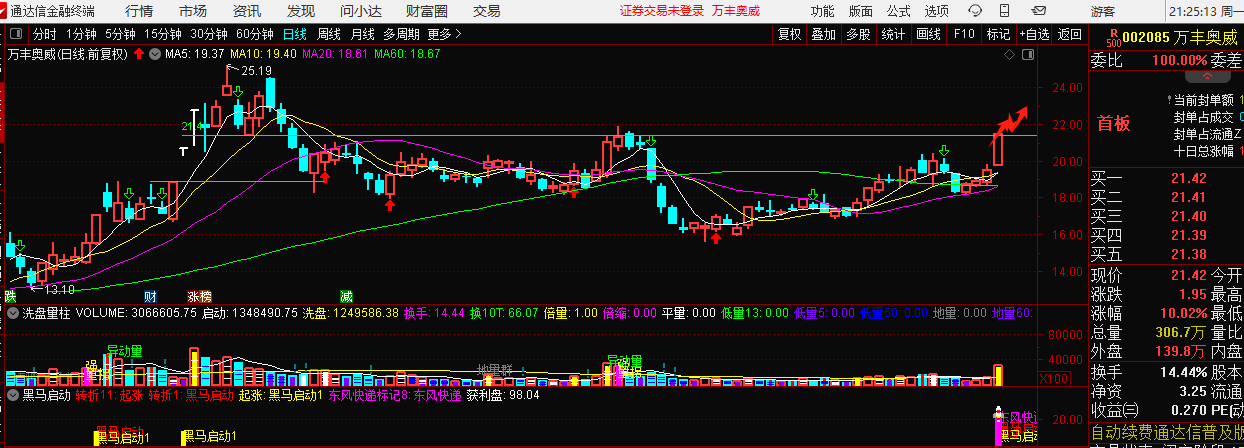Click the 返回 back button

tap(1069, 33)
